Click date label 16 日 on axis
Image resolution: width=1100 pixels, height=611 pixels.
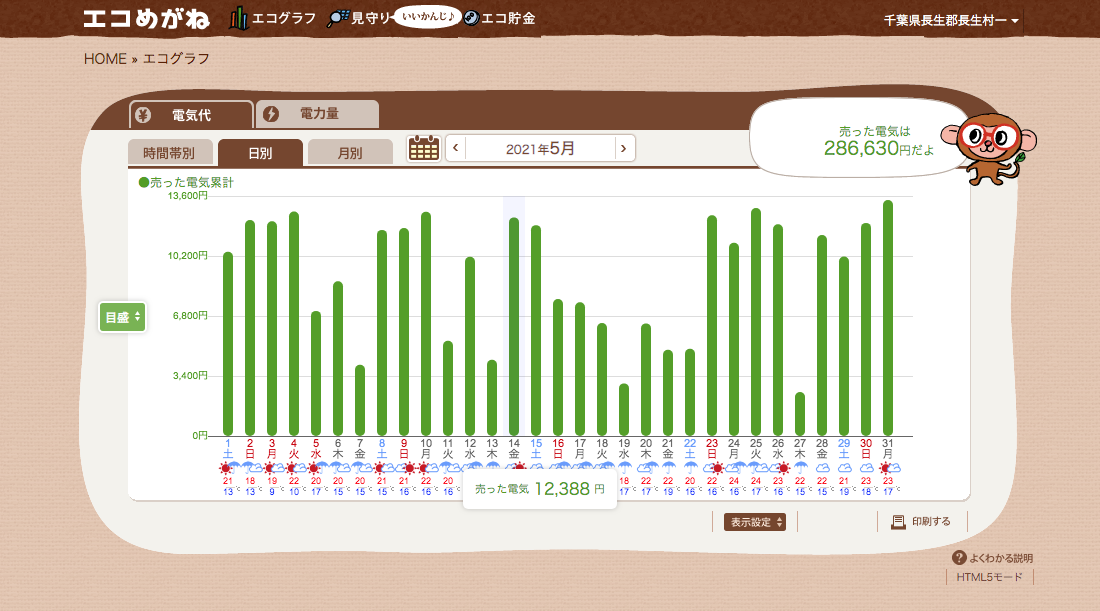click(x=558, y=449)
